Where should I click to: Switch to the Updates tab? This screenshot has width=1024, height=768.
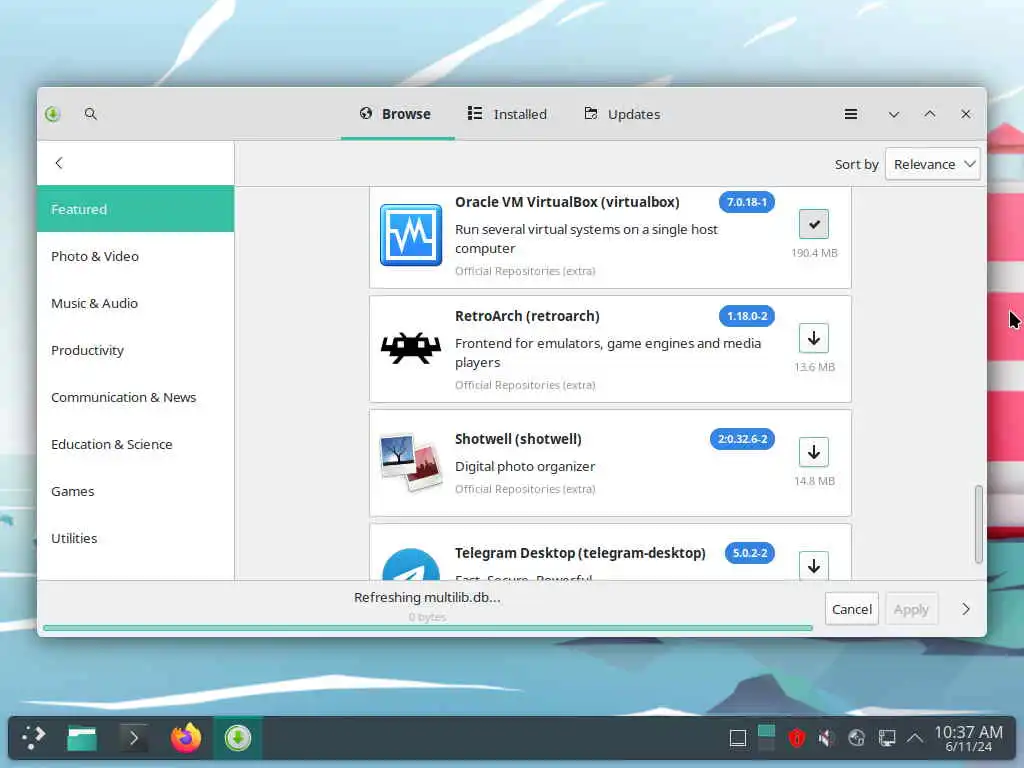click(x=622, y=114)
